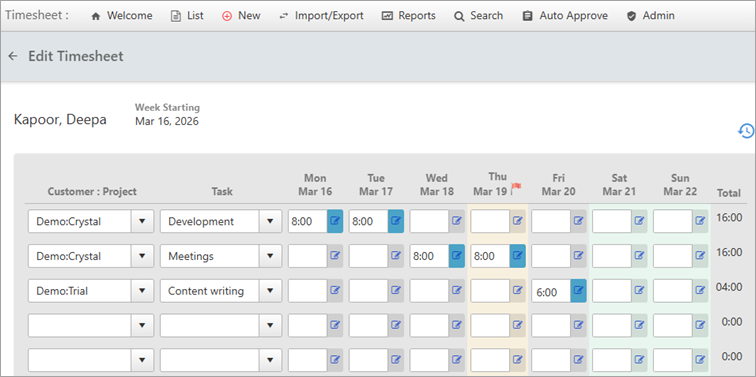The width and height of the screenshot is (756, 377).
Task: Click Content writing Friday 6:00 hours field
Action: click(x=551, y=291)
